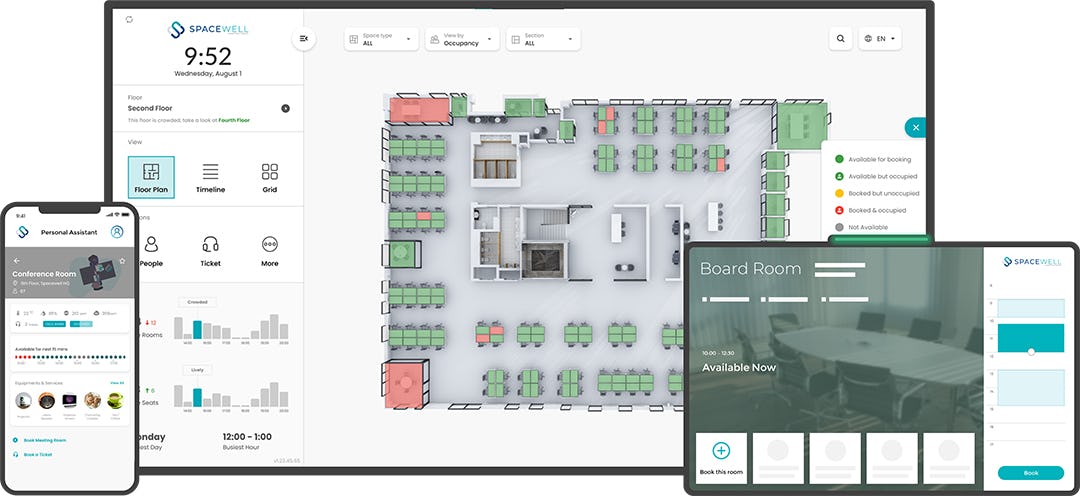Click the slider handle on the booking timeline

pyautogui.click(x=1031, y=351)
